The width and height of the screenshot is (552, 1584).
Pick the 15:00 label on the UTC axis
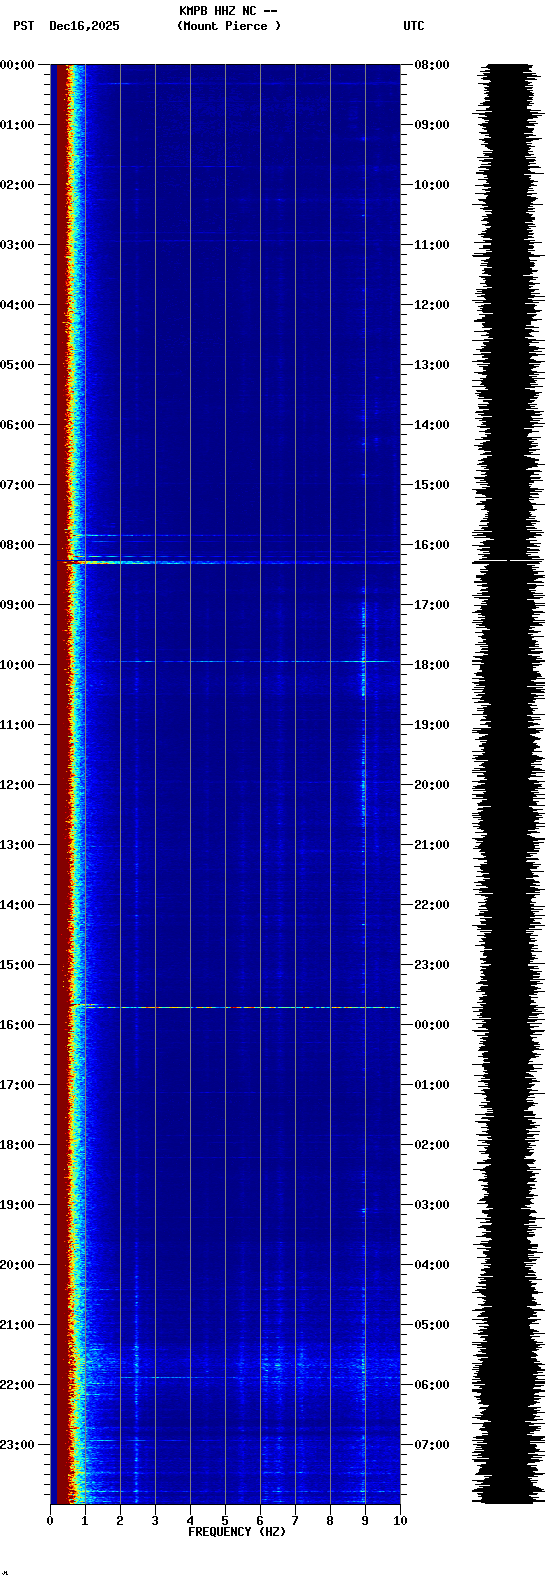431,485
